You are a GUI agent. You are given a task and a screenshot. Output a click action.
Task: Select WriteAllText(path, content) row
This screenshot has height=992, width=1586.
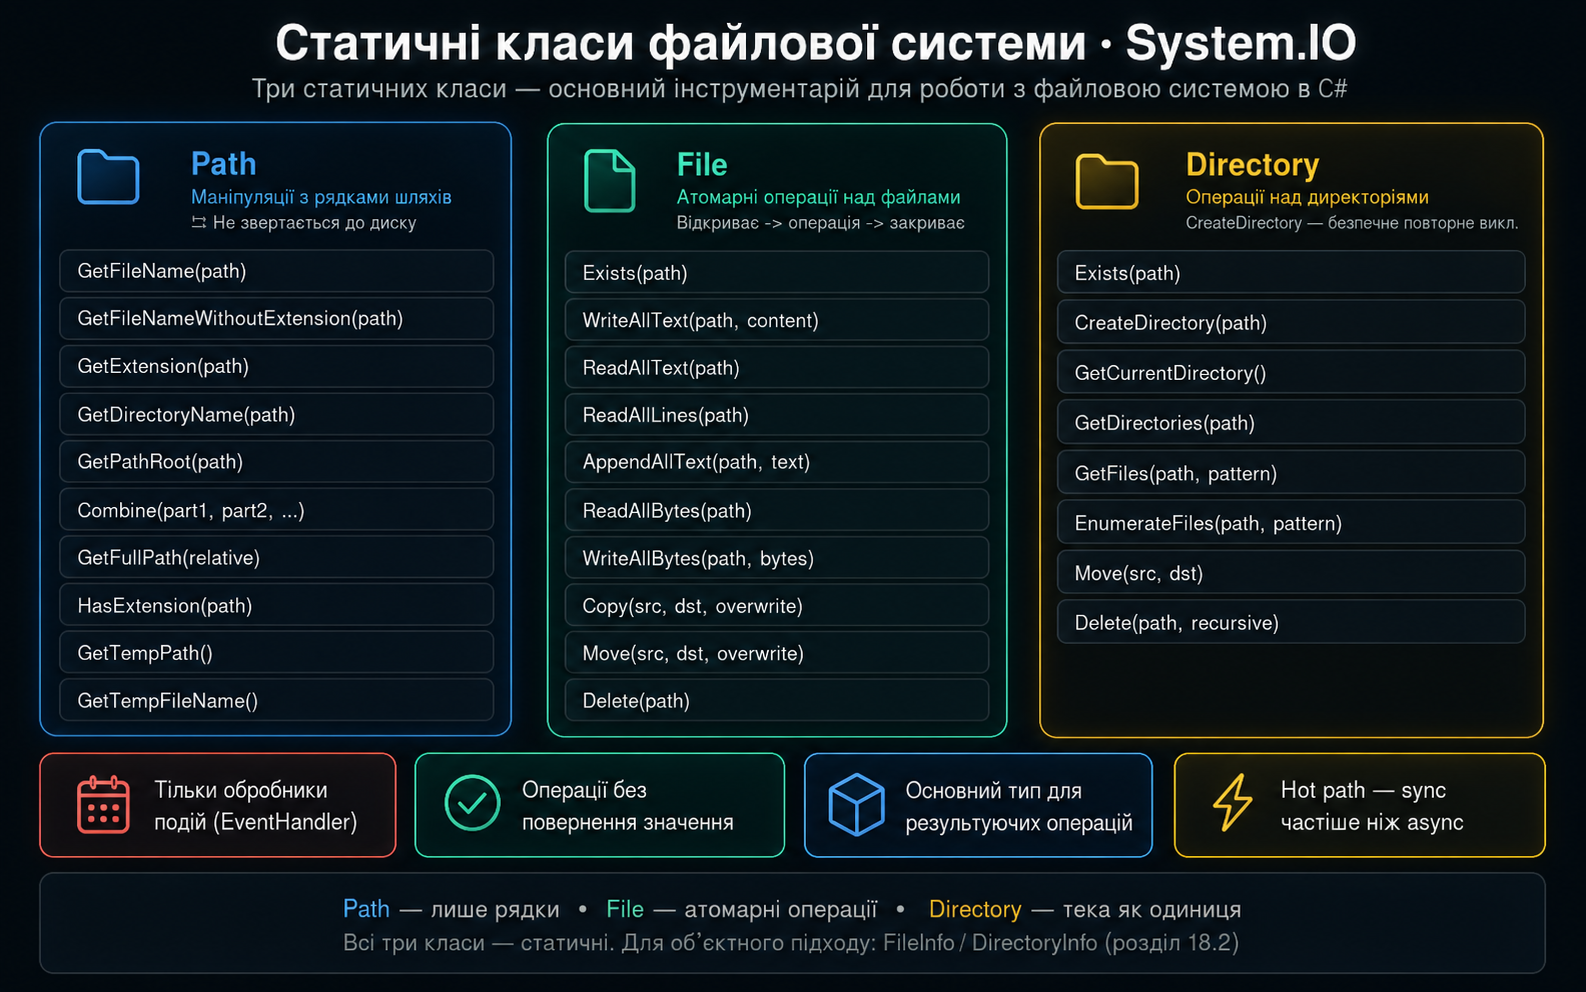777,320
